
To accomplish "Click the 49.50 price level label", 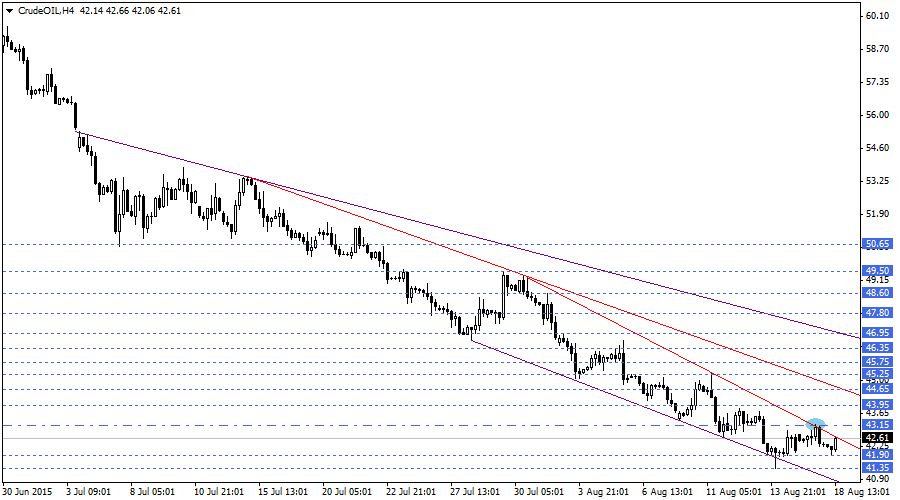I will (x=878, y=271).
